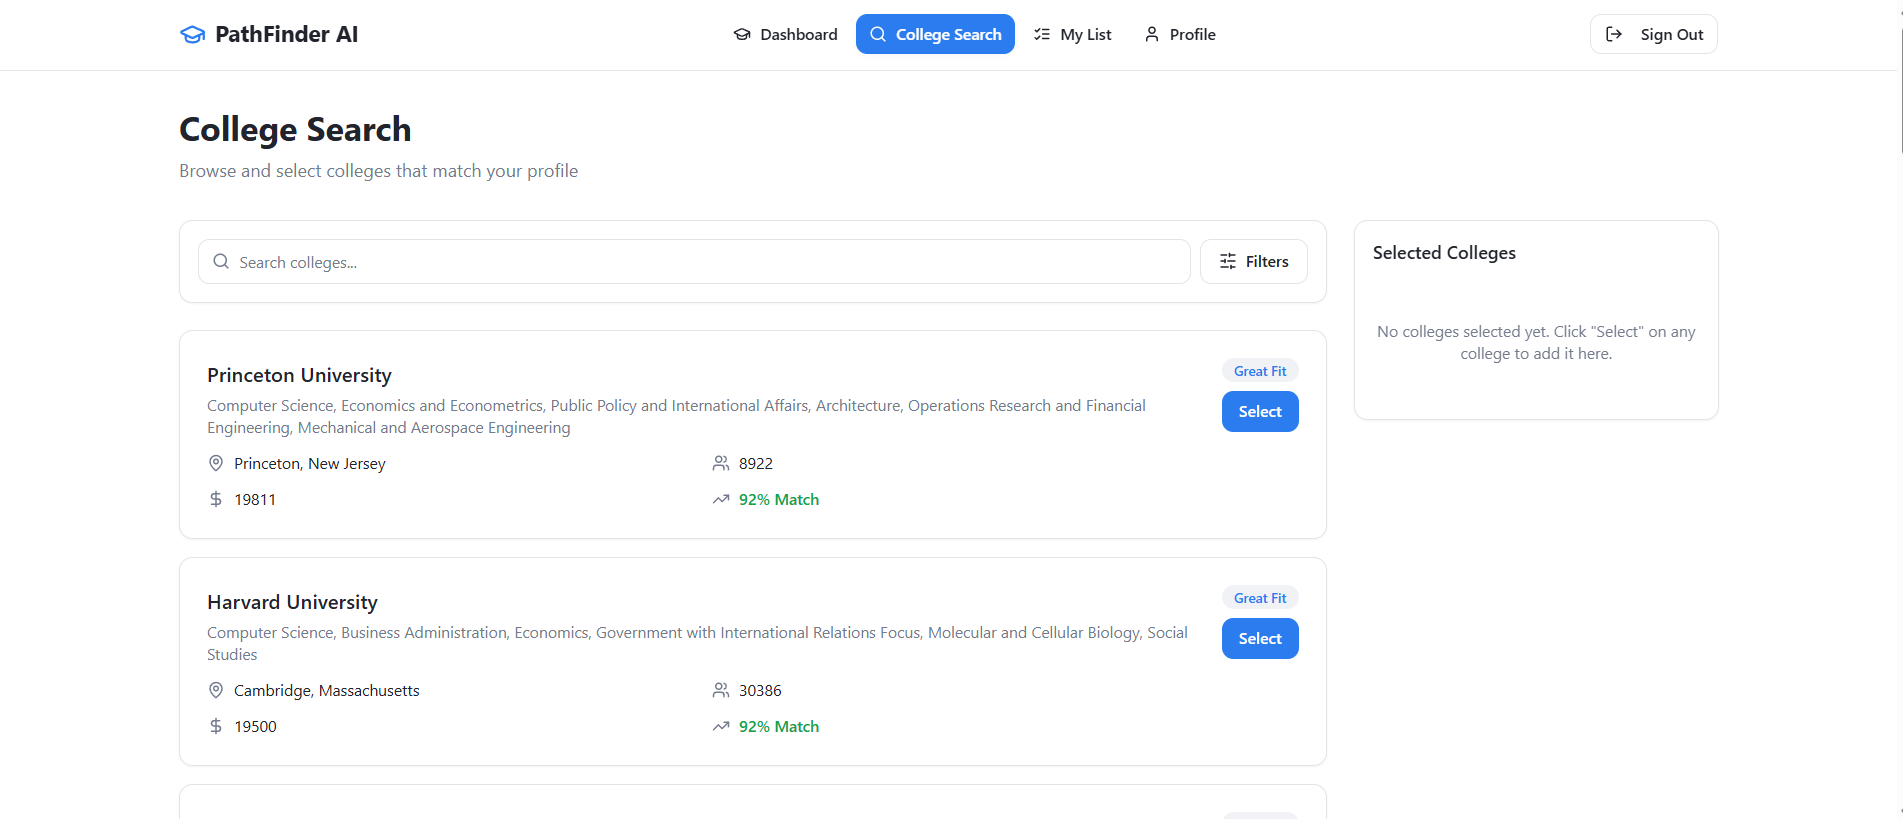Open the College Search tab
This screenshot has height=819, width=1903.
(935, 34)
